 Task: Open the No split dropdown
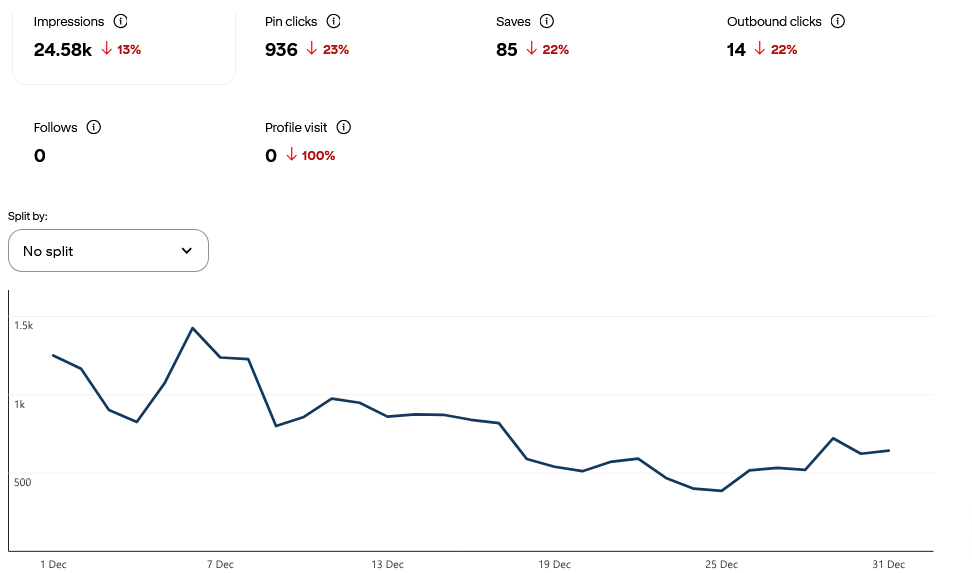pyautogui.click(x=108, y=251)
